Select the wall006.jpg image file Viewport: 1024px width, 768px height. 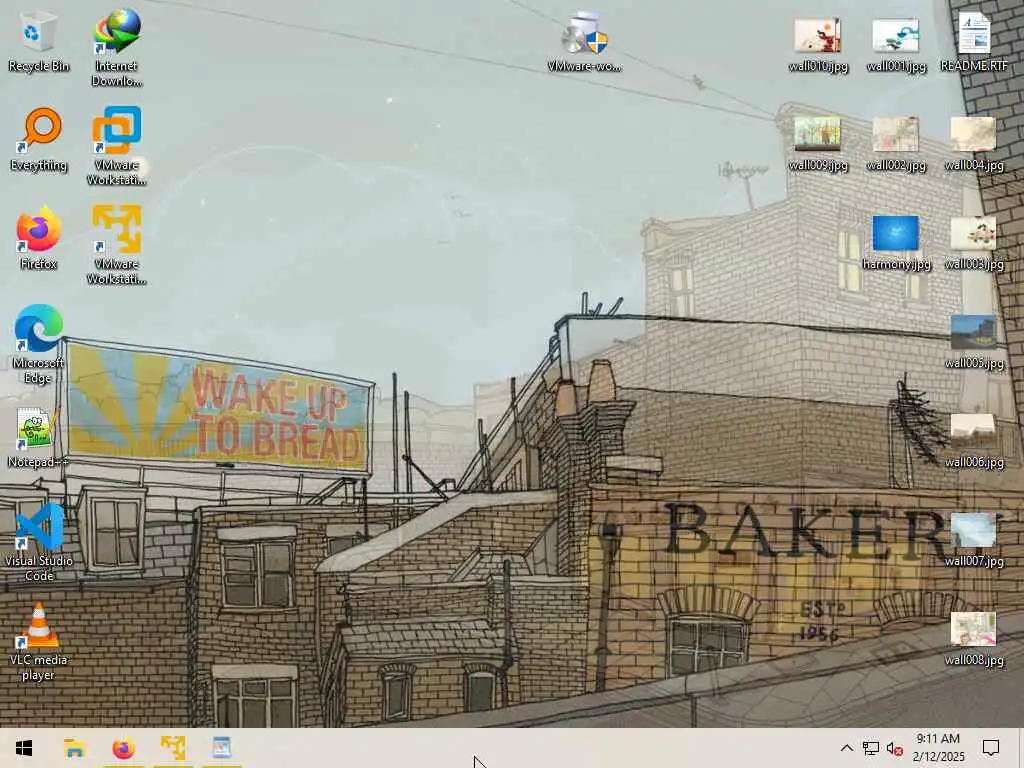coord(974,441)
